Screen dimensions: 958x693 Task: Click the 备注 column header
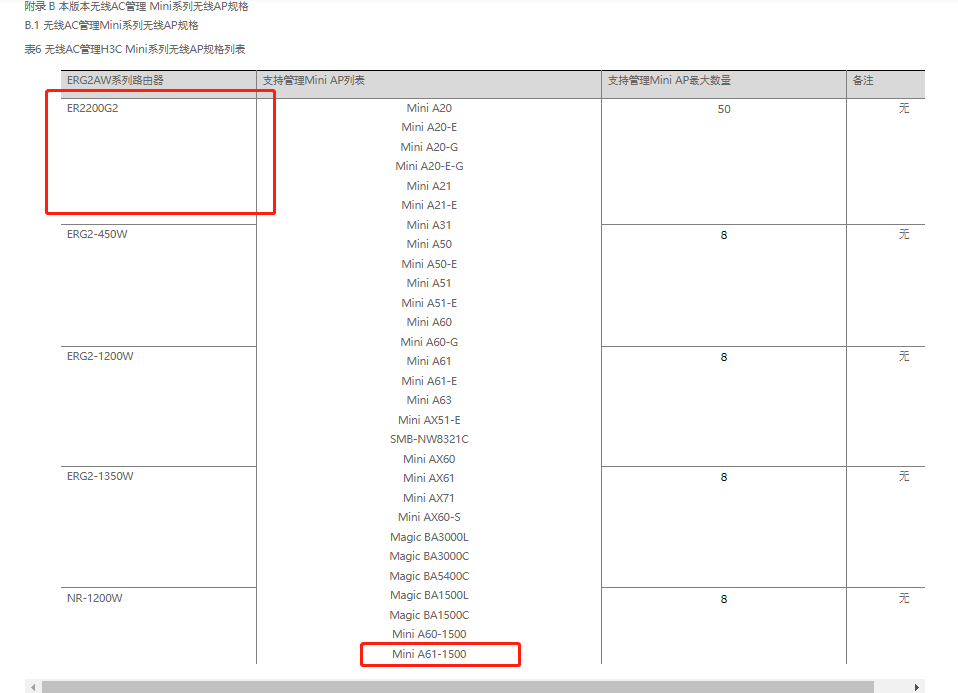pyautogui.click(x=886, y=84)
